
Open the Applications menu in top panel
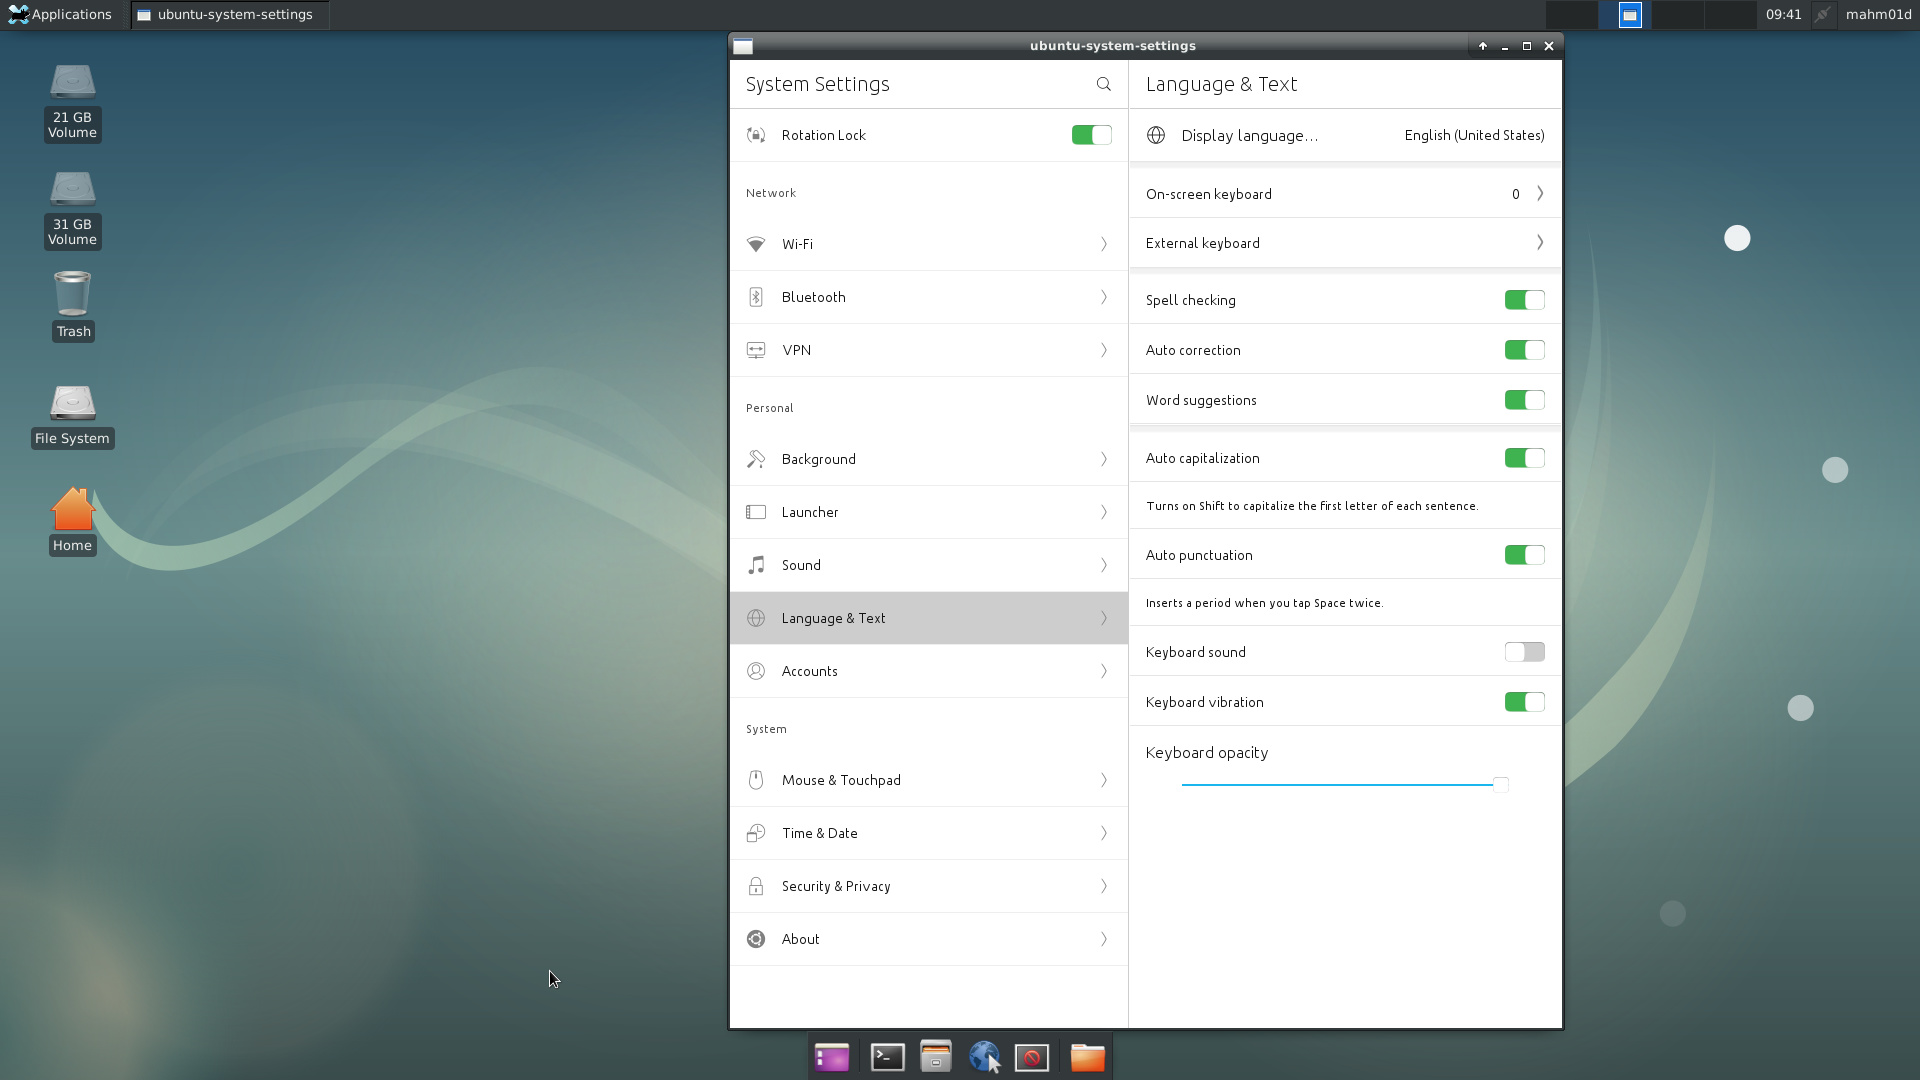point(60,15)
